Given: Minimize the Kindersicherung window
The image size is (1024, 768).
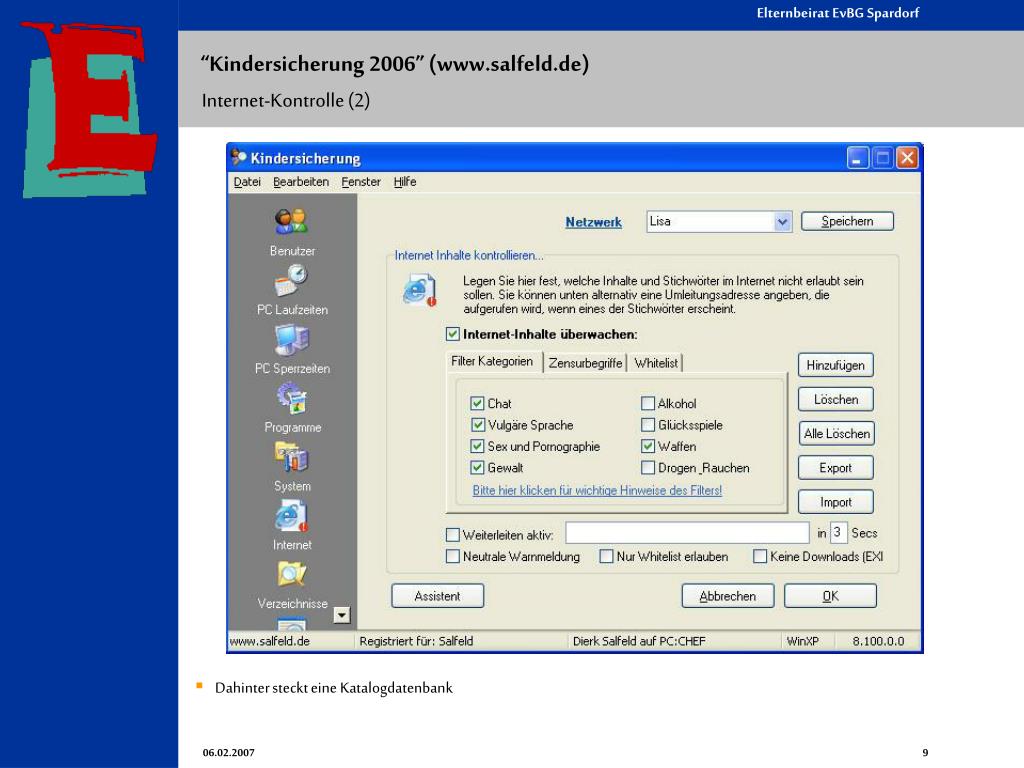Looking at the screenshot, I should click(857, 157).
